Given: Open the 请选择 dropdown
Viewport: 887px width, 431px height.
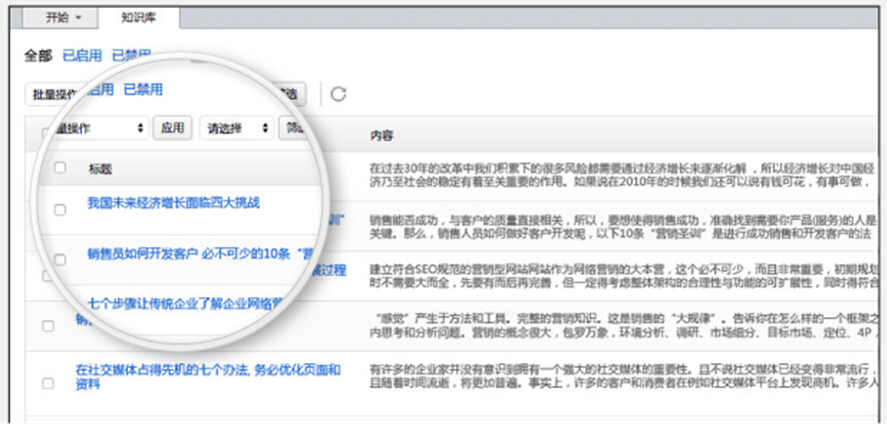Looking at the screenshot, I should click(236, 128).
